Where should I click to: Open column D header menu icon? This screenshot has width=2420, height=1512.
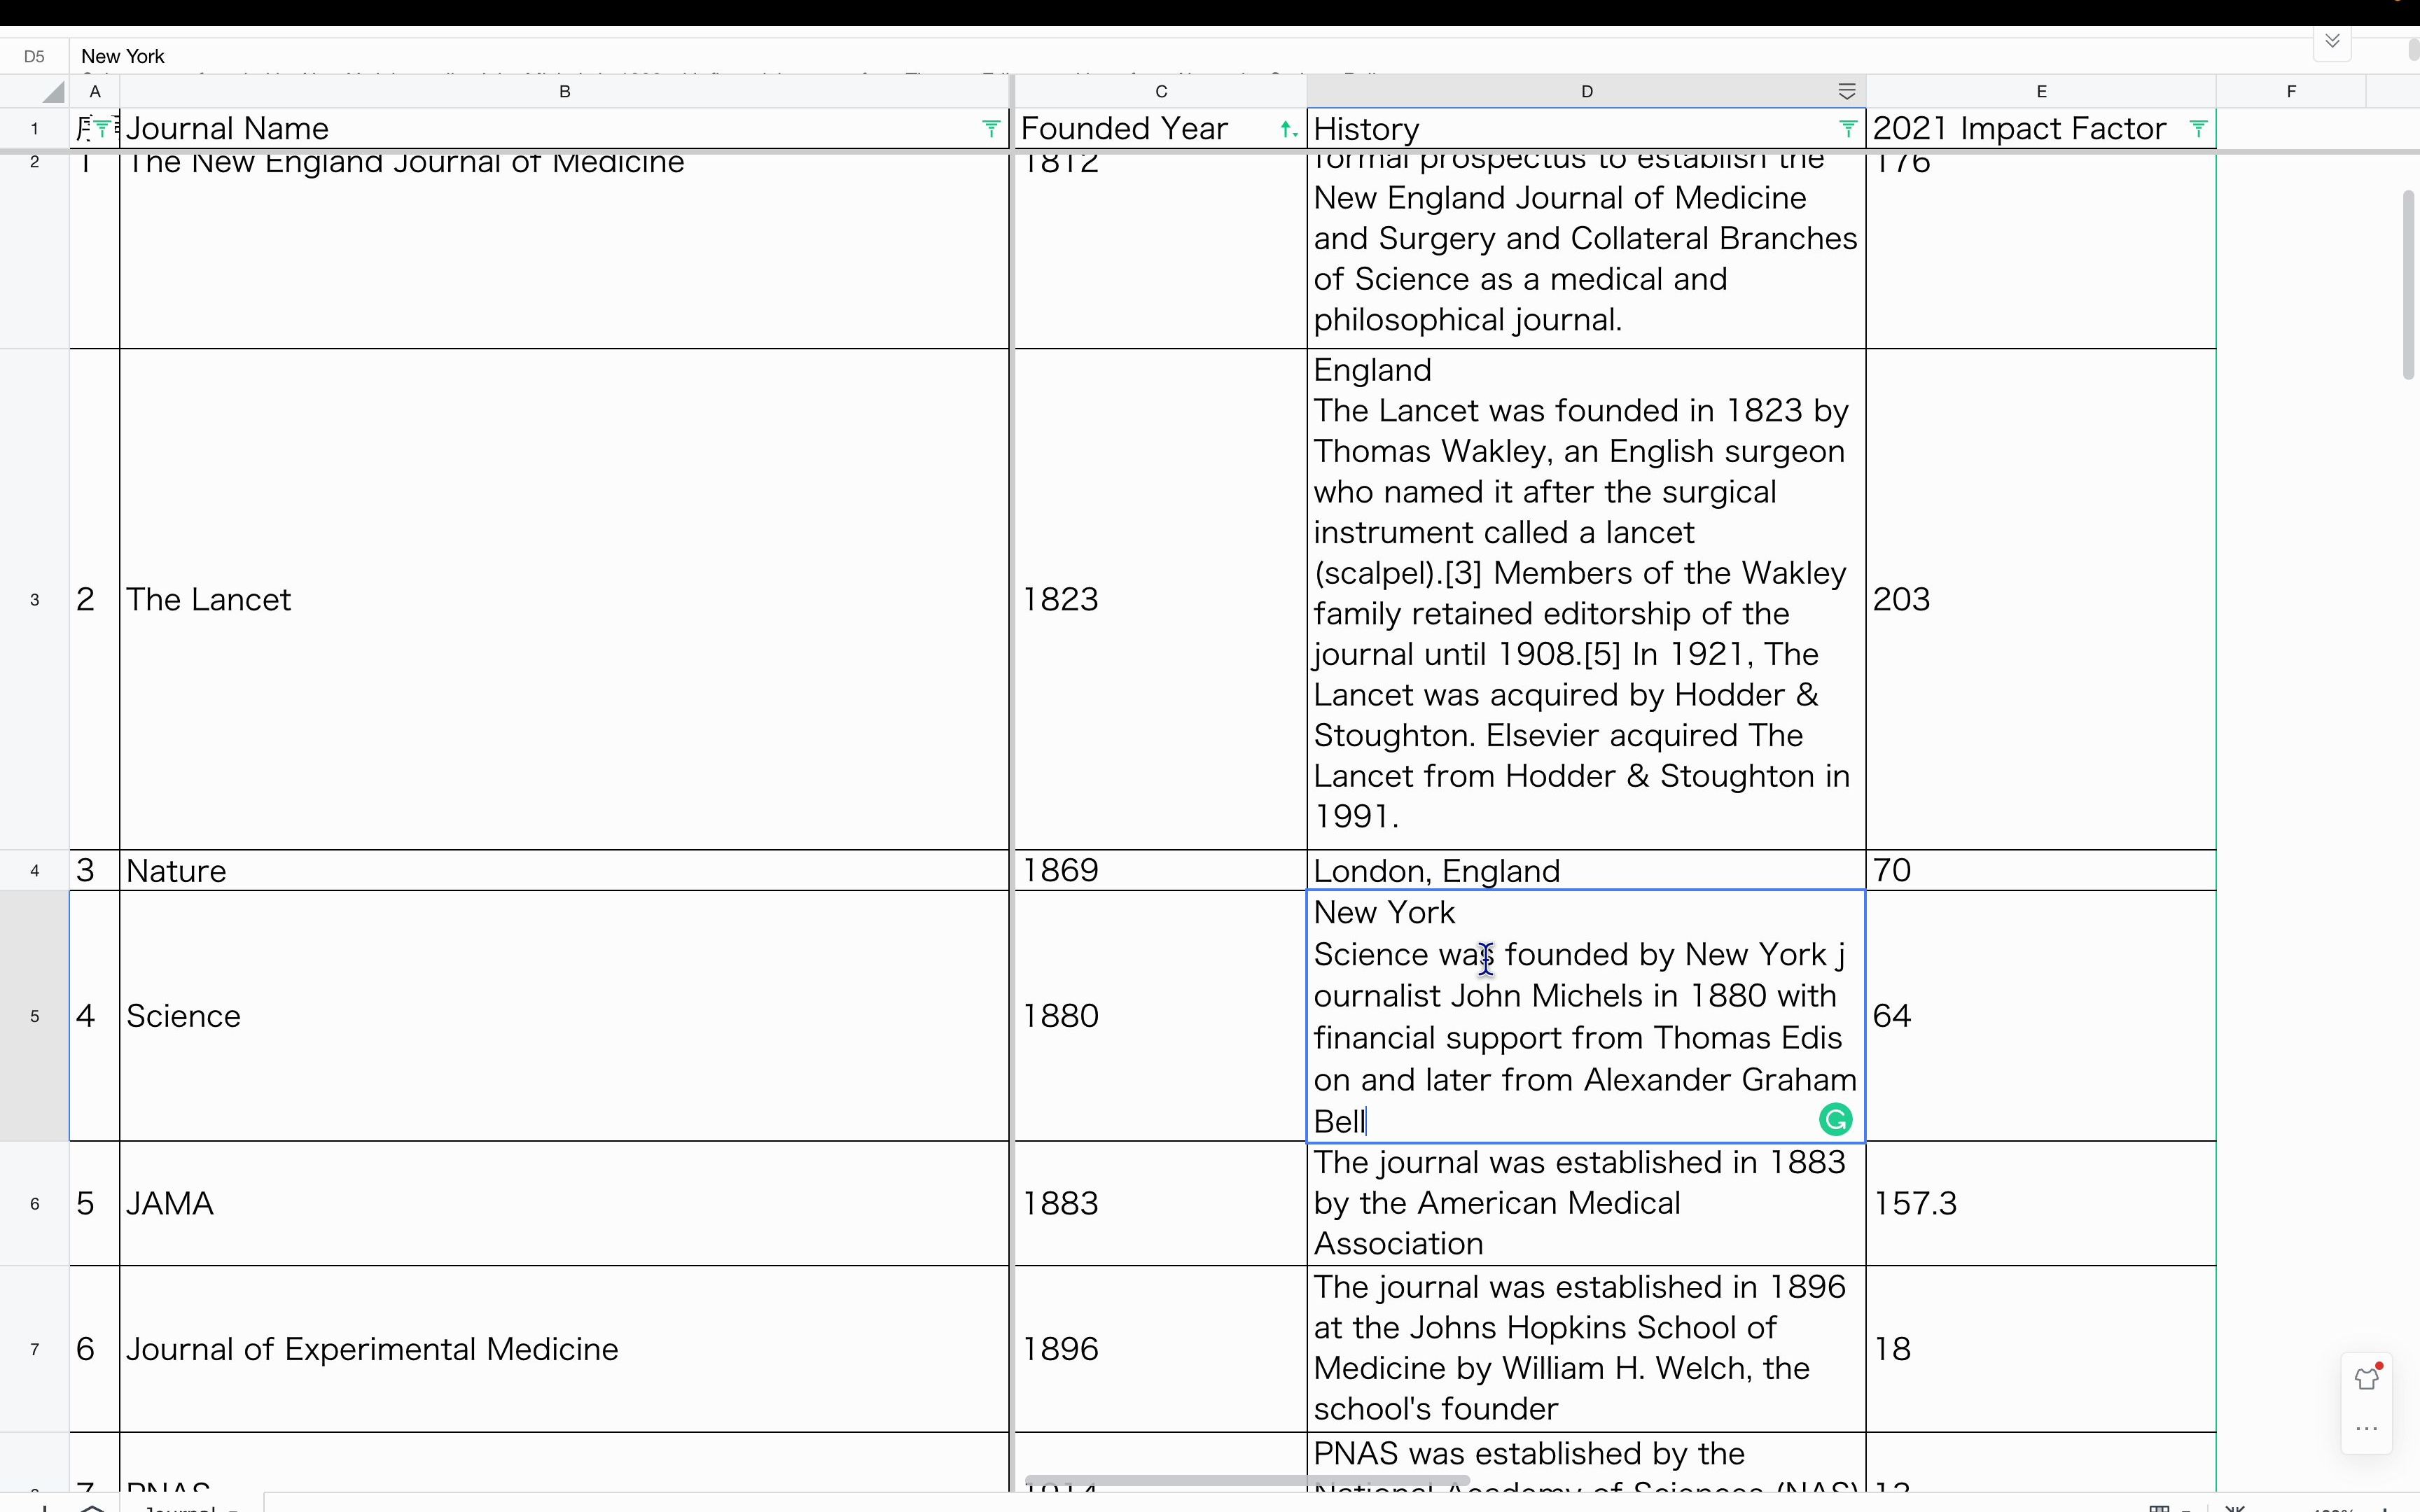point(1847,92)
